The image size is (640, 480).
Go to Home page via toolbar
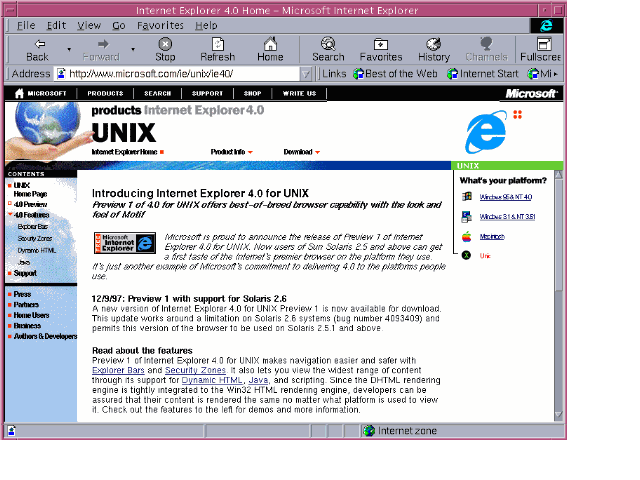pyautogui.click(x=270, y=49)
